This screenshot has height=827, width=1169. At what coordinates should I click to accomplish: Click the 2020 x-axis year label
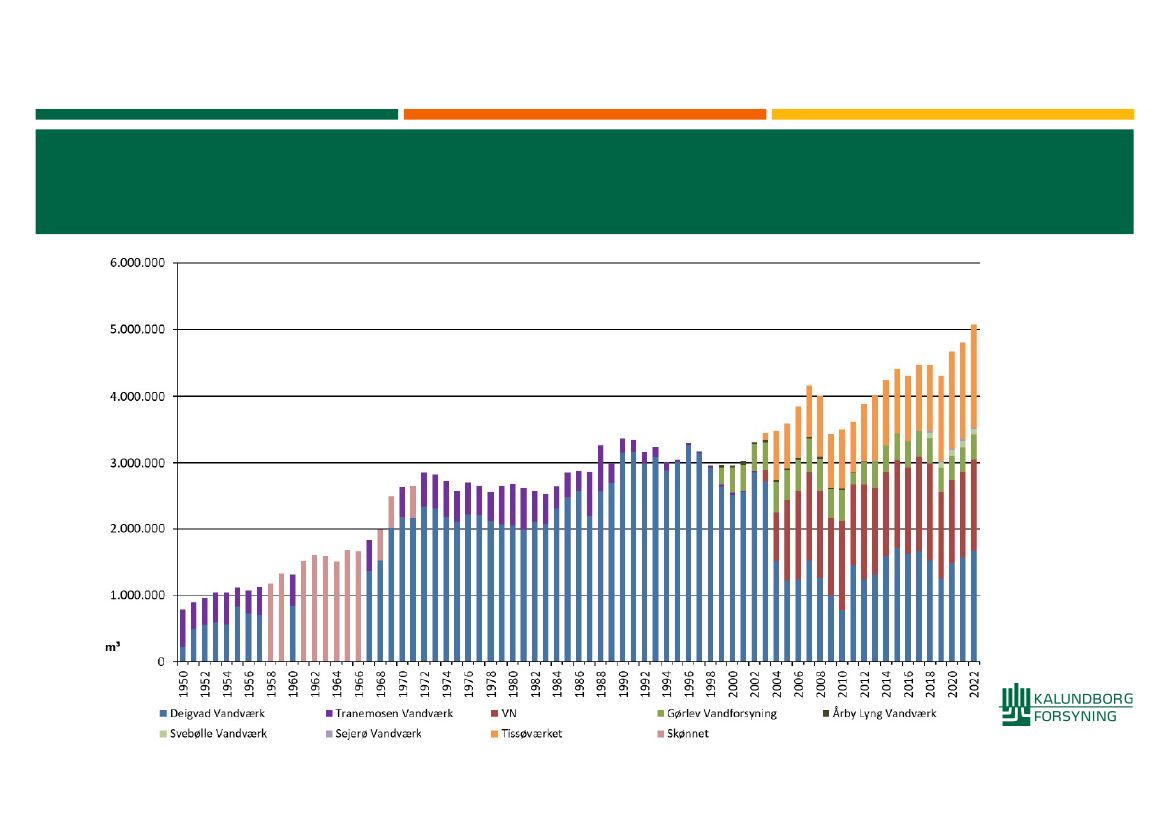[953, 684]
